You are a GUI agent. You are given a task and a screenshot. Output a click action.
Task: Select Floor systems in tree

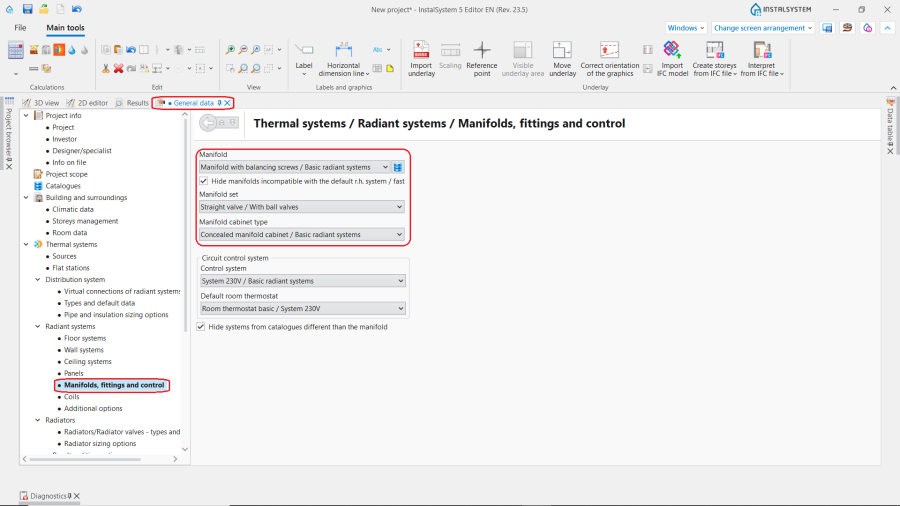point(85,338)
